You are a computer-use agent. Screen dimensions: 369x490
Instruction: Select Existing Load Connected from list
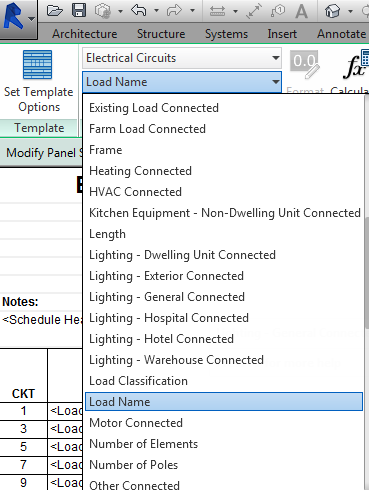224,108
